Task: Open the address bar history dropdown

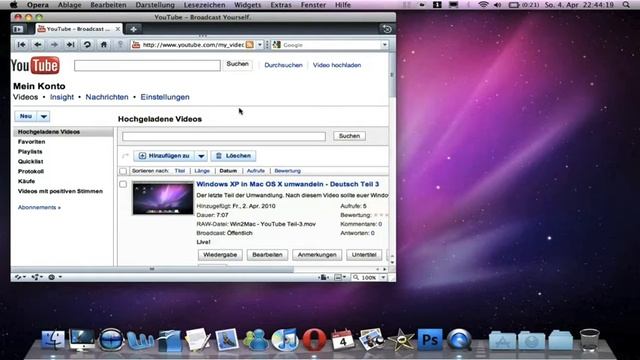Action: 260,45
